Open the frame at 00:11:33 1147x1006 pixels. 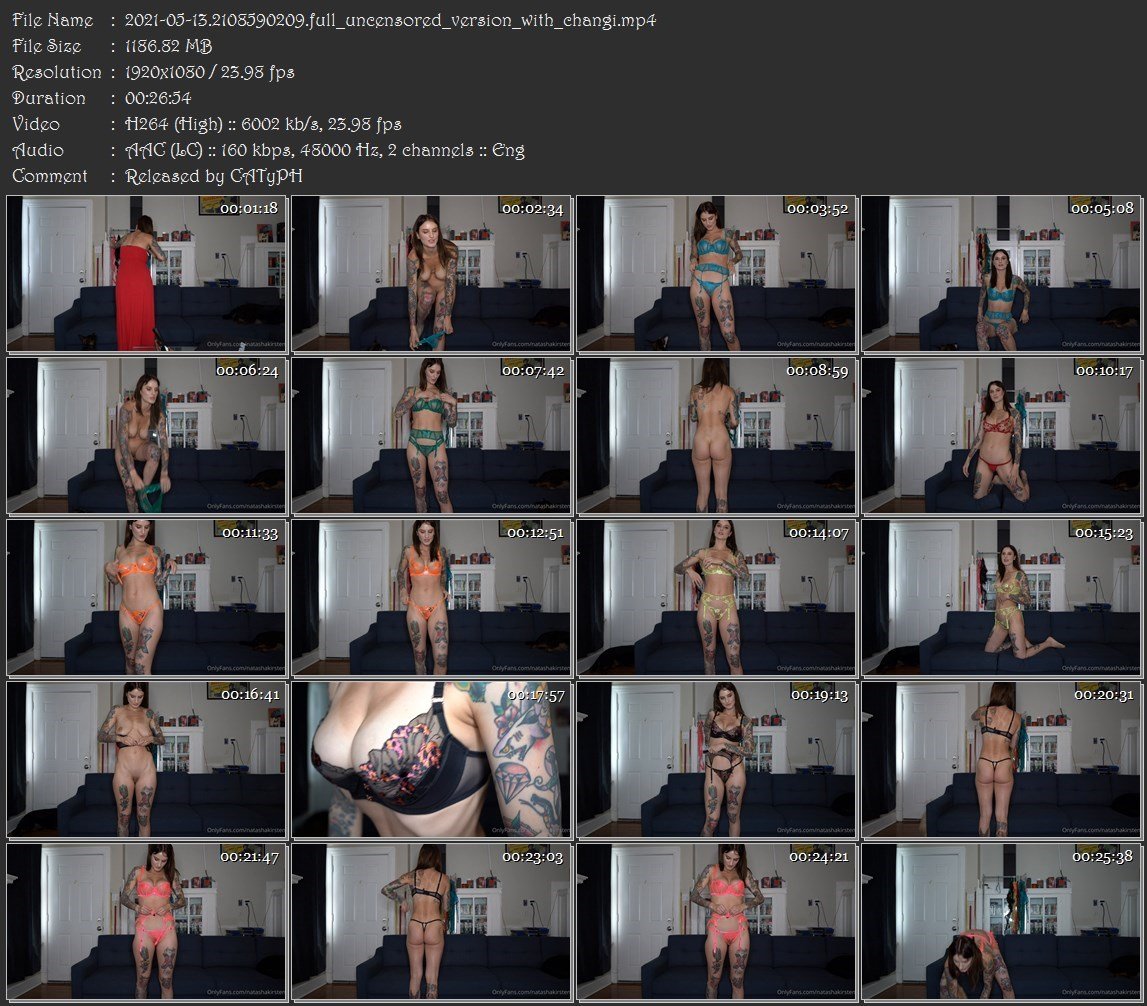click(x=147, y=597)
